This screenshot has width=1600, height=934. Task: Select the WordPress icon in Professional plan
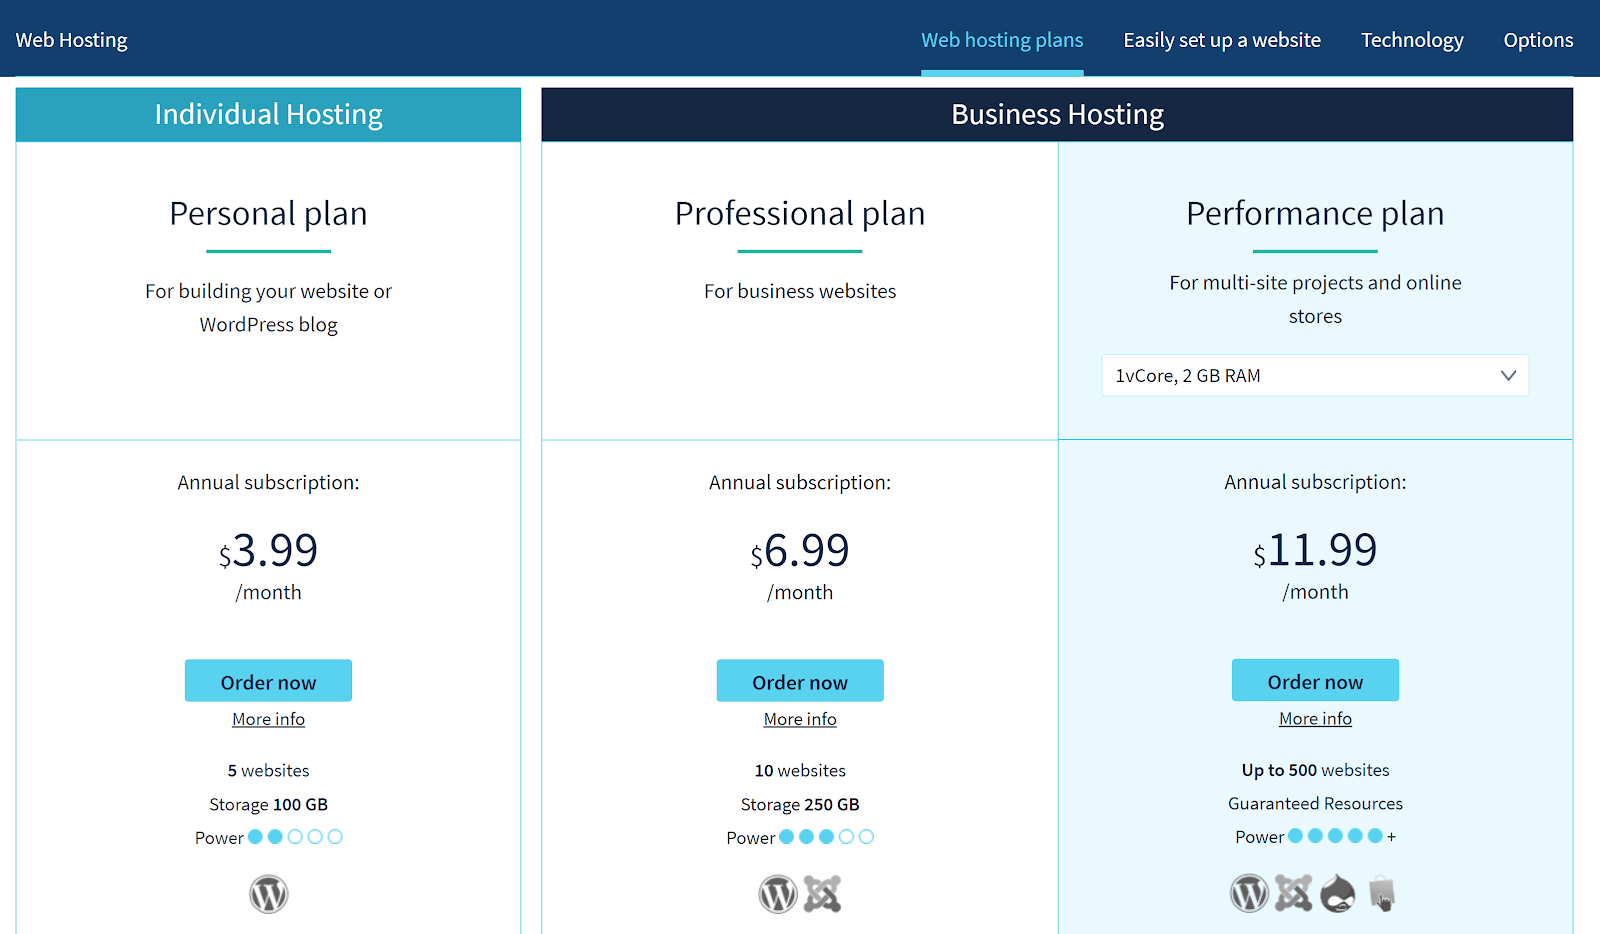point(778,893)
